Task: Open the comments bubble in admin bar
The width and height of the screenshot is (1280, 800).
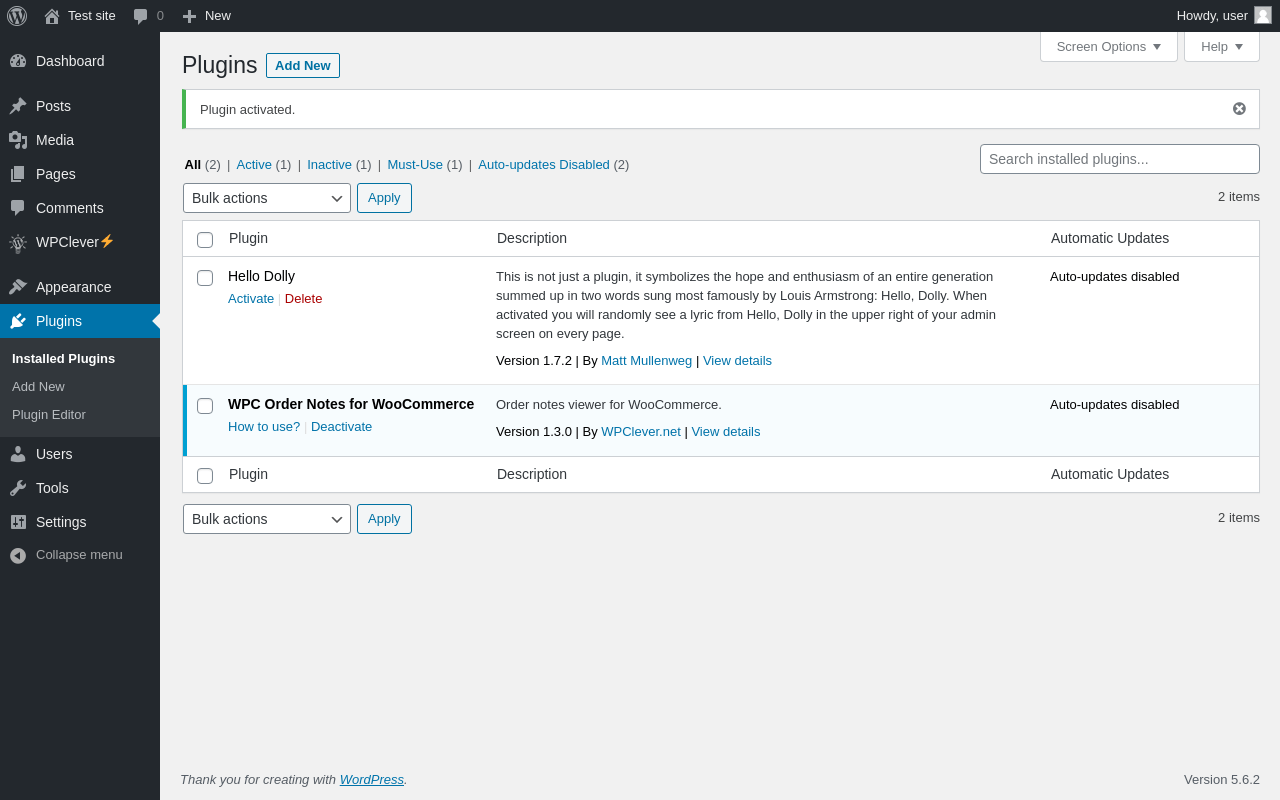Action: (140, 16)
